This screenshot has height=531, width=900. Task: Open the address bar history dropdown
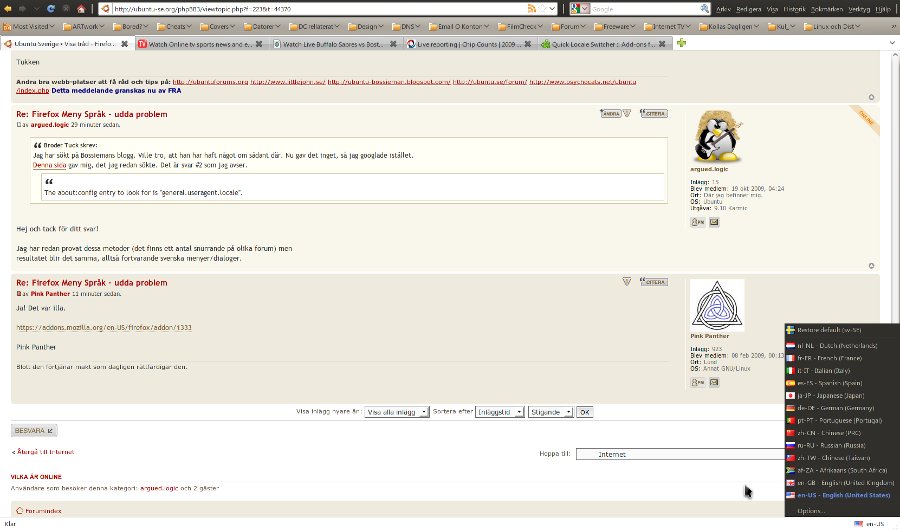pos(552,9)
